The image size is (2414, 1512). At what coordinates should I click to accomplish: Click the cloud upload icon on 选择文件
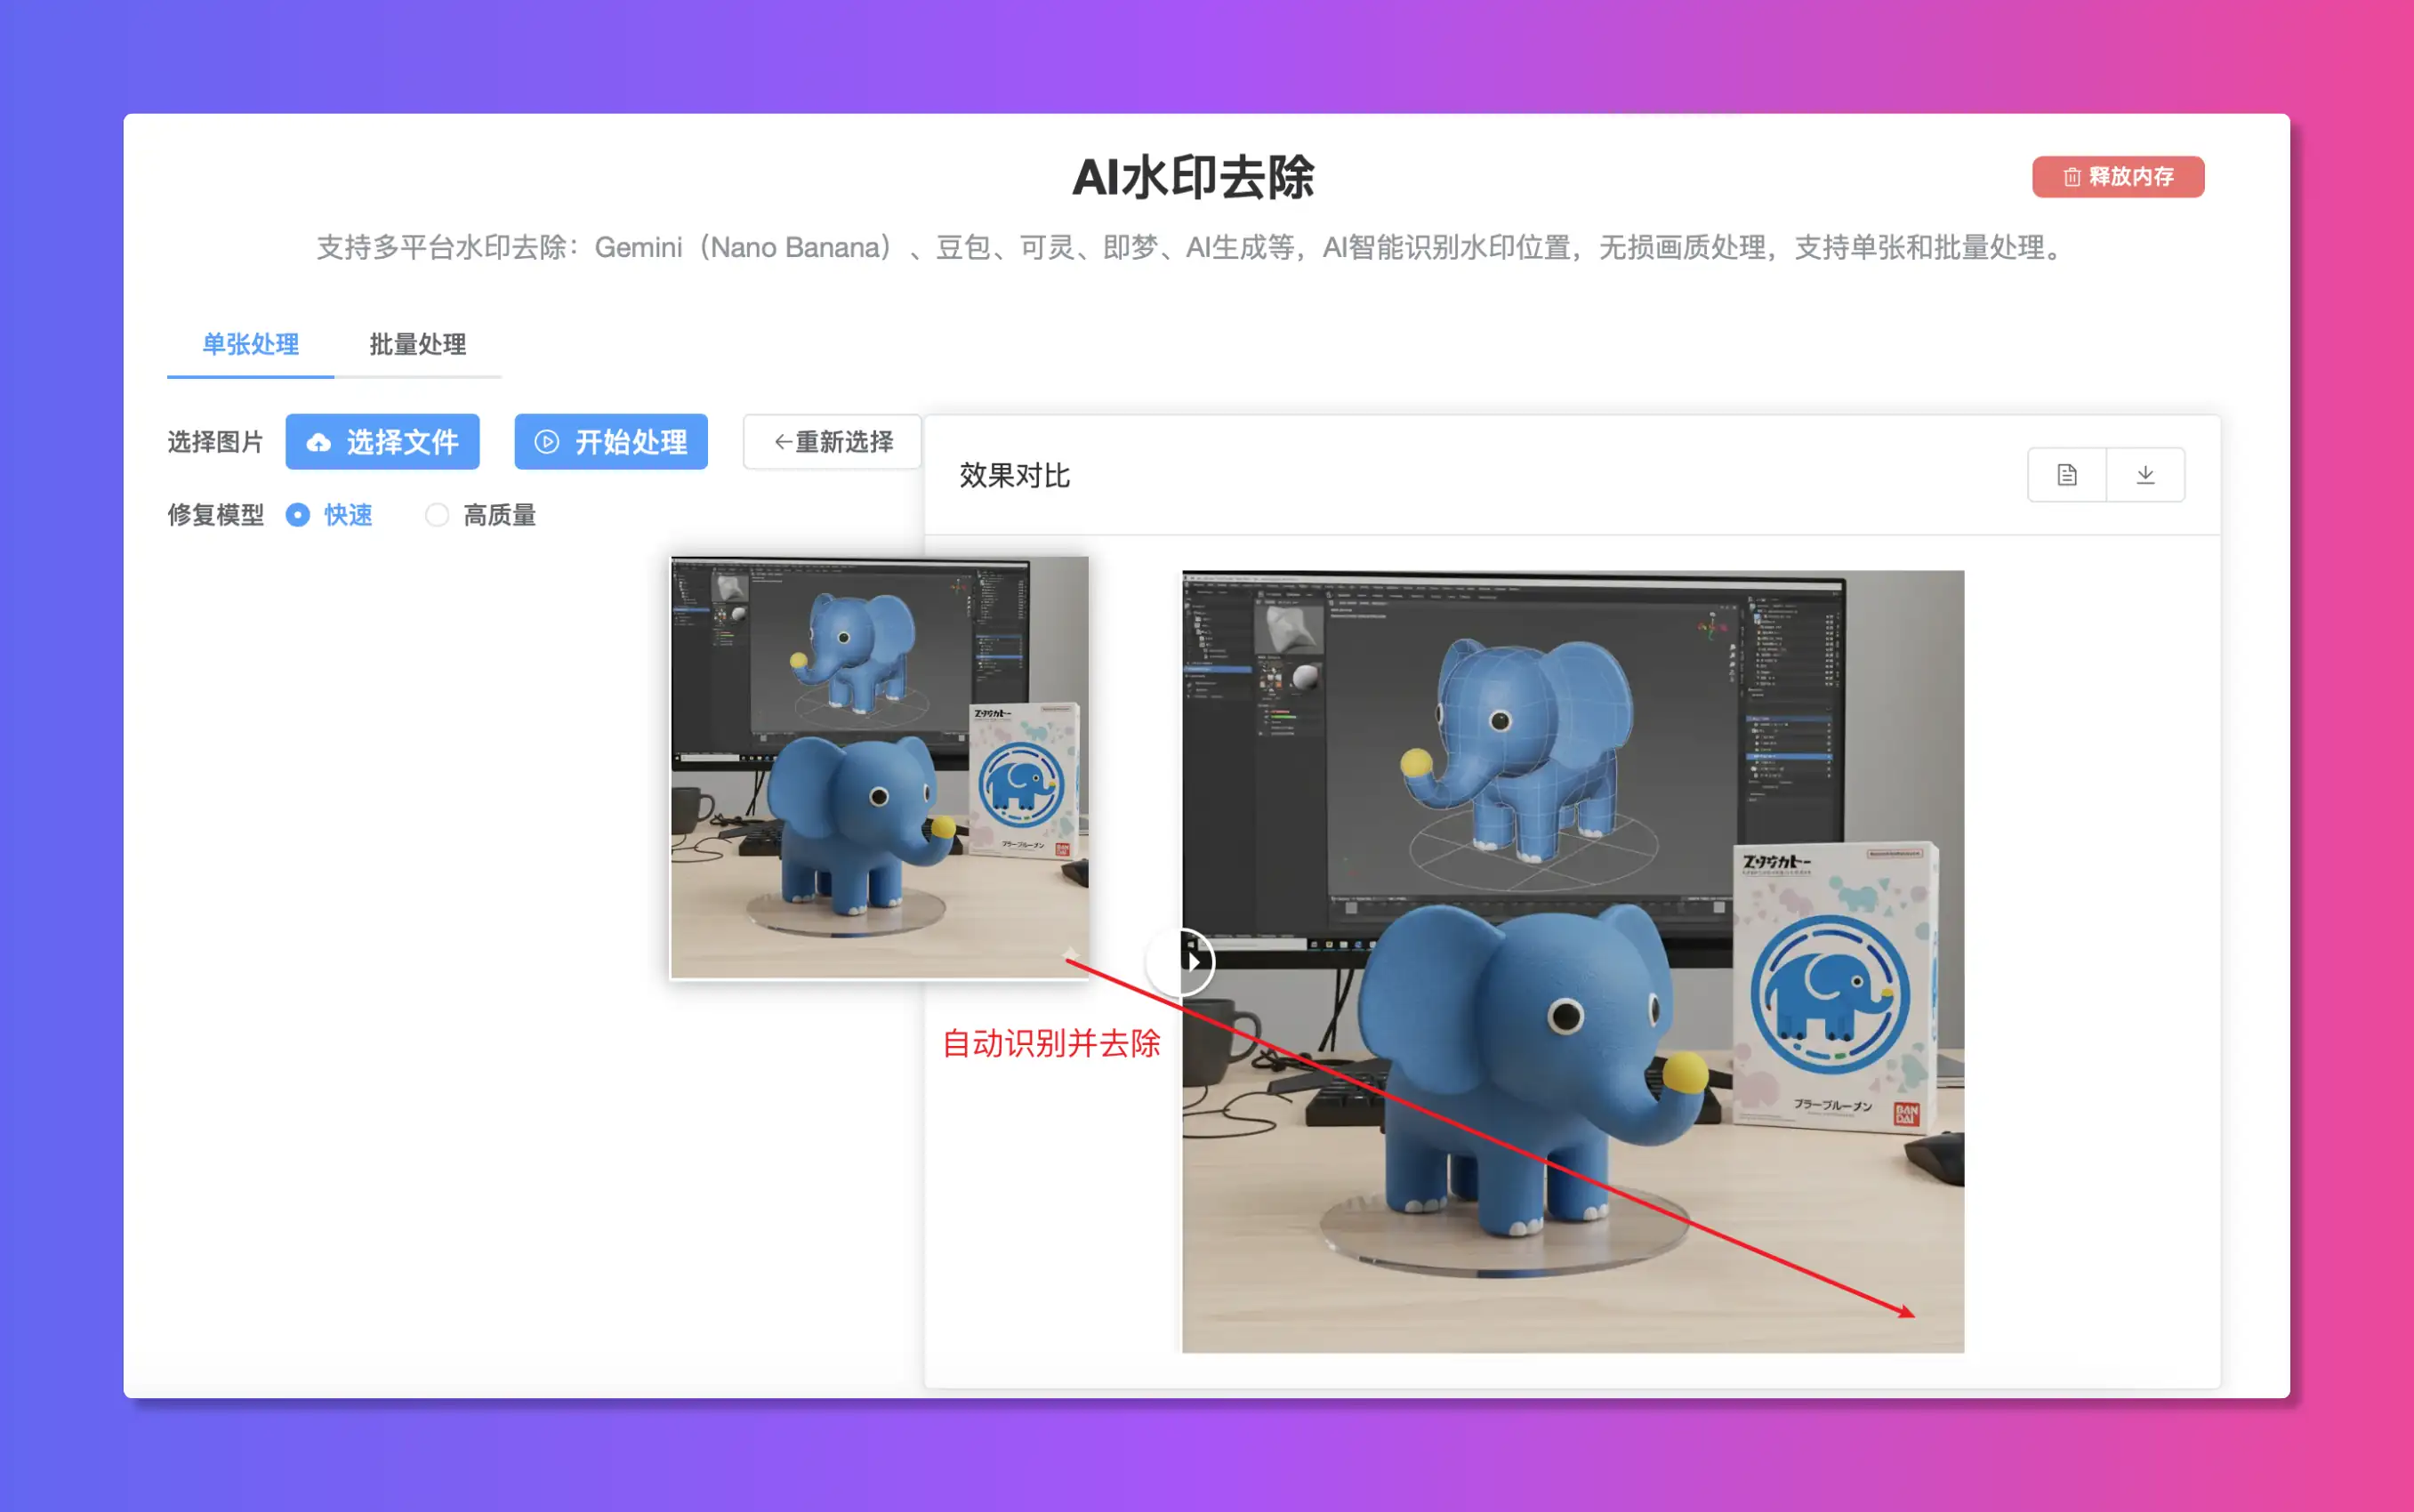[319, 442]
